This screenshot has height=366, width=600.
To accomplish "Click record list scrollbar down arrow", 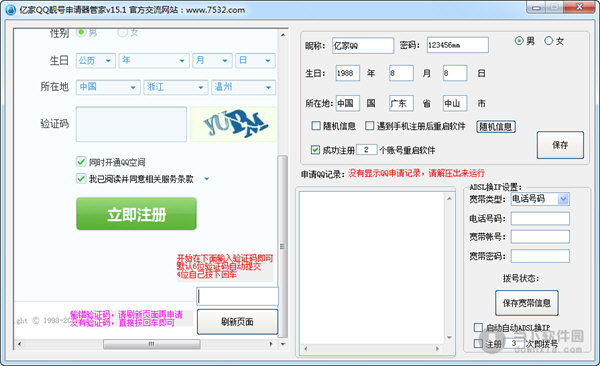I will [x=449, y=338].
